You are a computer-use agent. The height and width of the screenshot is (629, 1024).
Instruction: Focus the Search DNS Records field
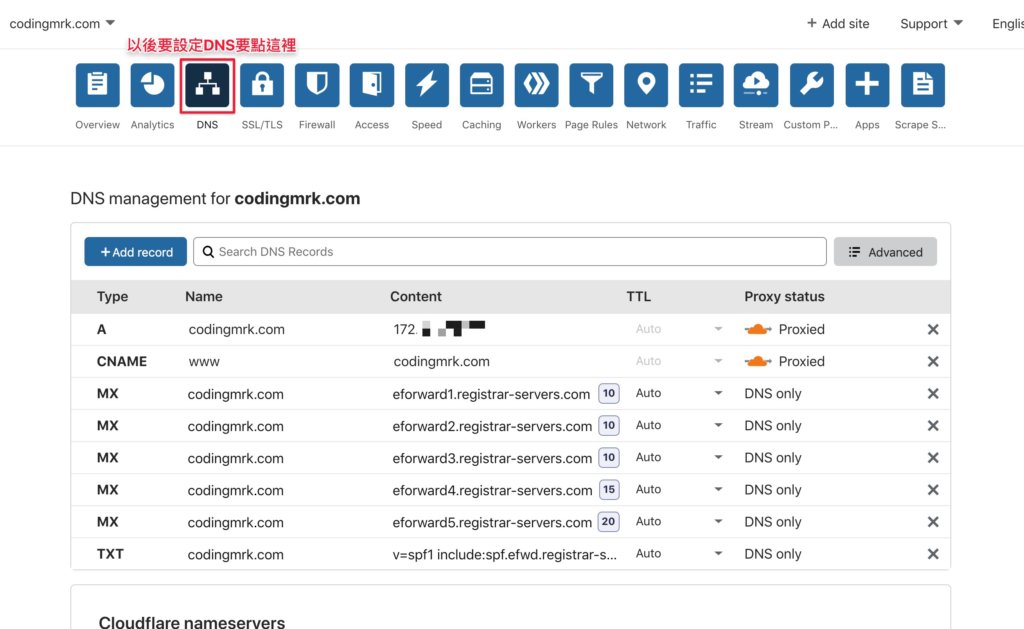coord(509,251)
